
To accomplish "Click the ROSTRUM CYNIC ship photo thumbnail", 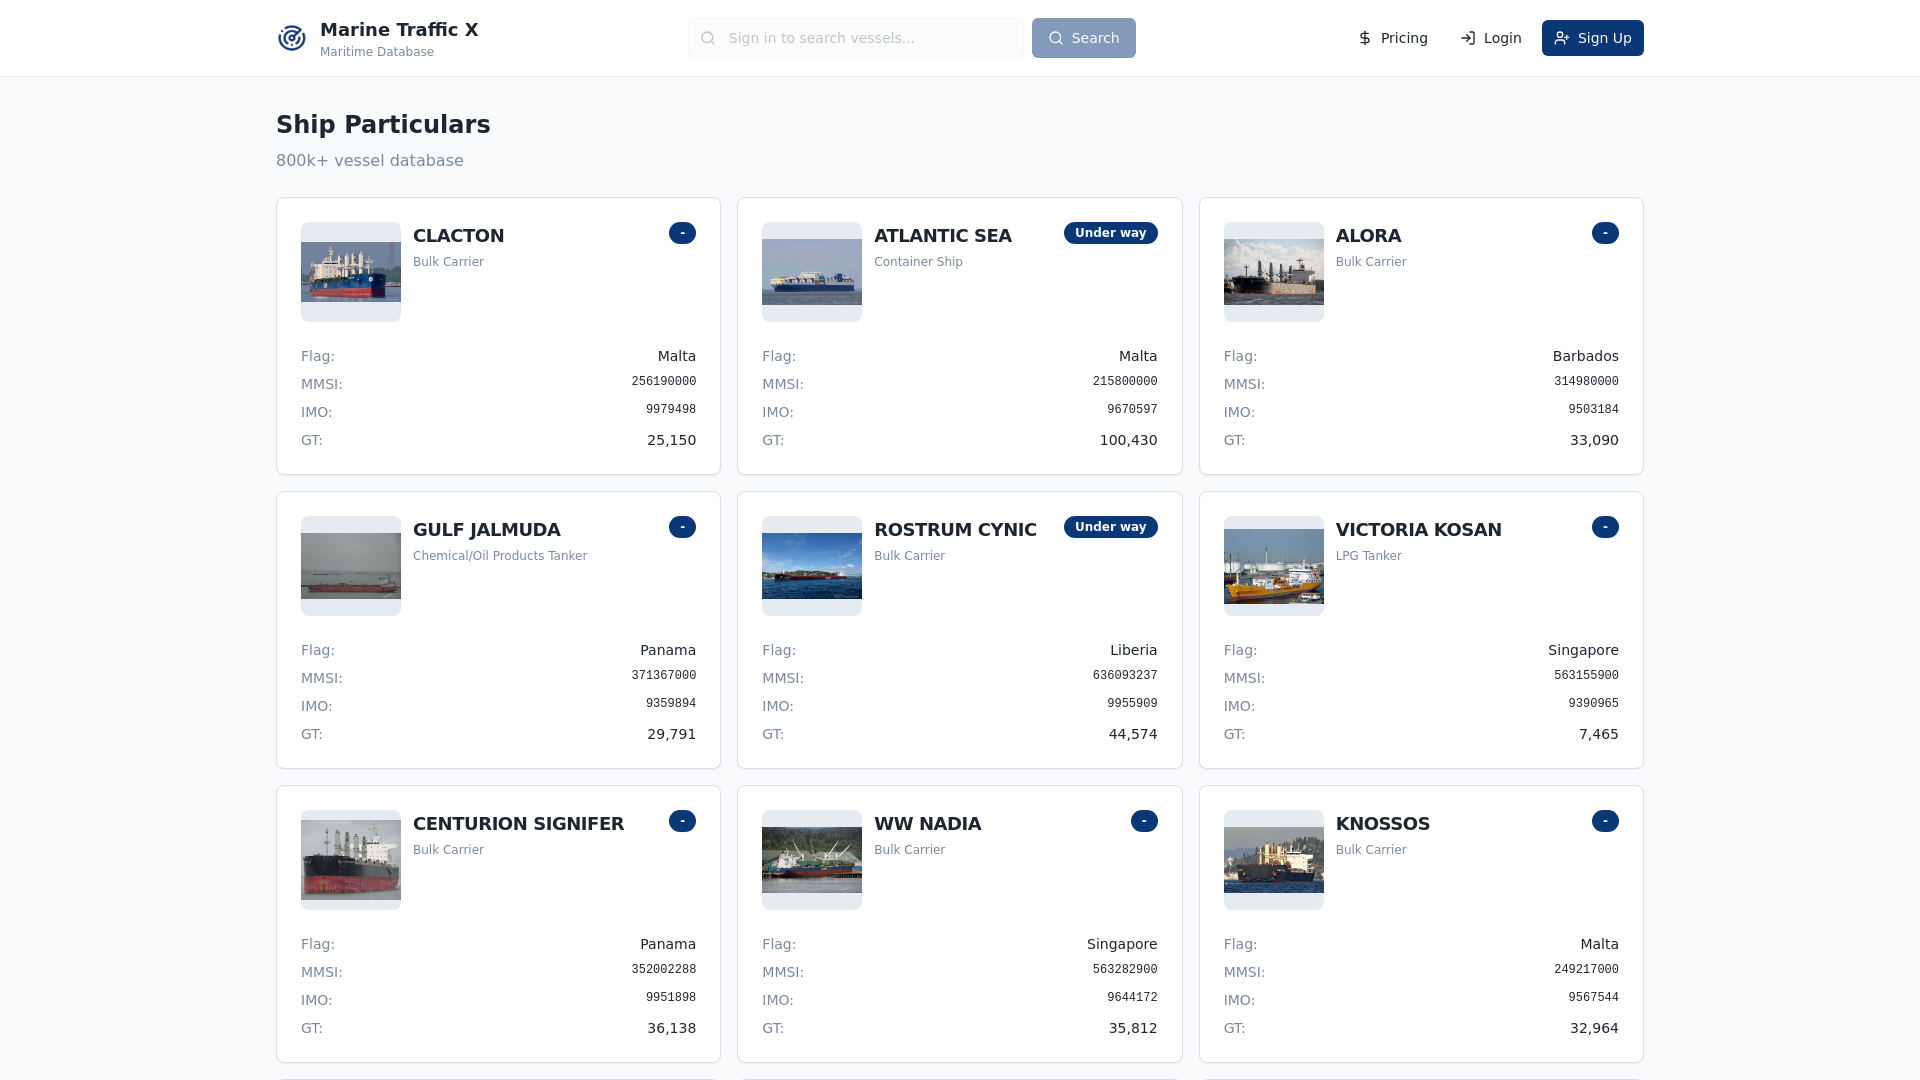I will pyautogui.click(x=811, y=565).
